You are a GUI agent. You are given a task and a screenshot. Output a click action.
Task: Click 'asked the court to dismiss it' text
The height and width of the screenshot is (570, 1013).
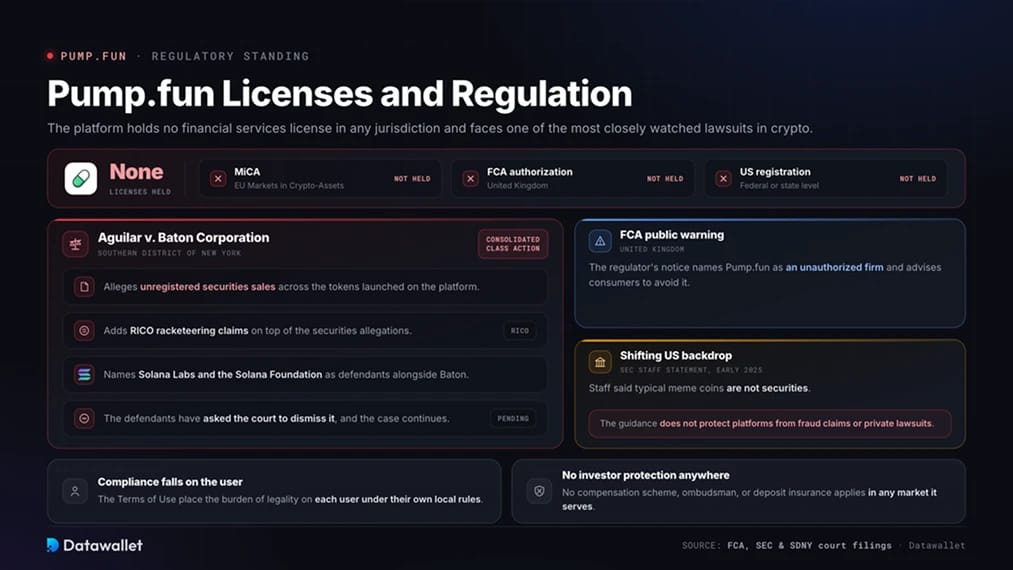click(x=269, y=418)
